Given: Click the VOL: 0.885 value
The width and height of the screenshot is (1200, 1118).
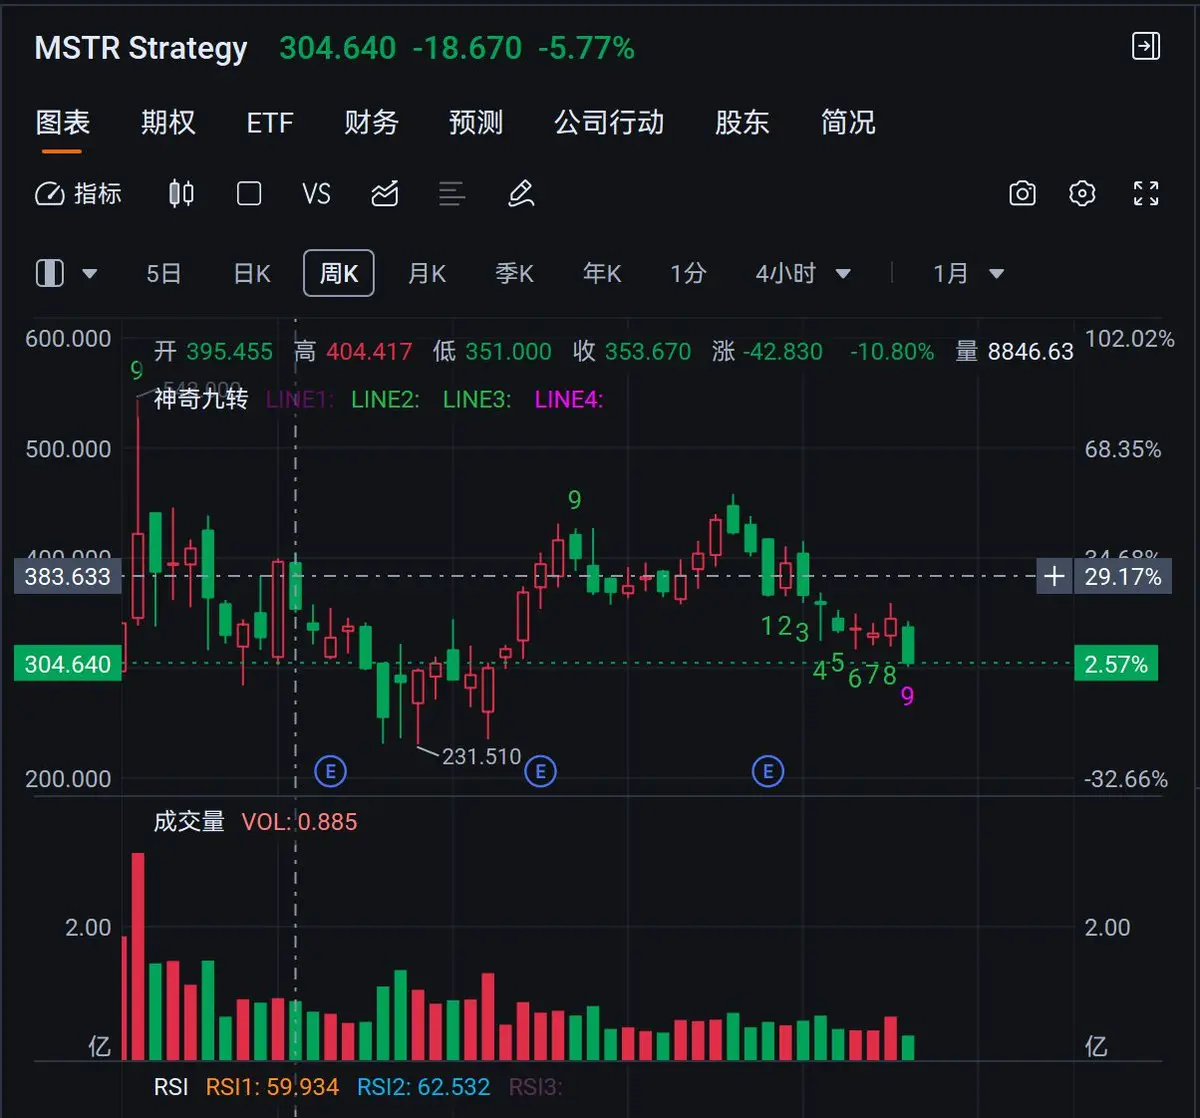Looking at the screenshot, I should point(299,822).
